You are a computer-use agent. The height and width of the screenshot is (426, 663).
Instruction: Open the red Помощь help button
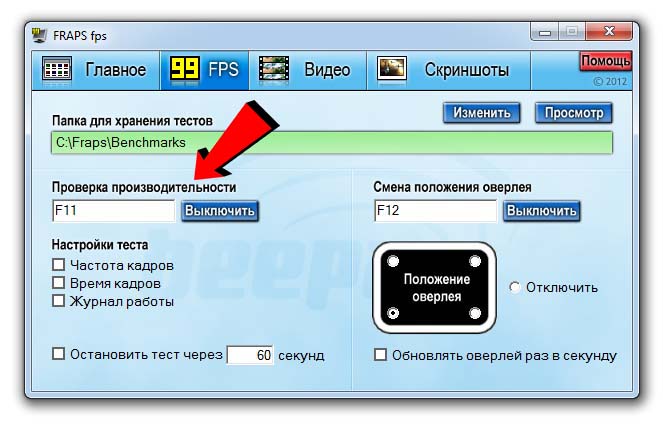point(605,61)
